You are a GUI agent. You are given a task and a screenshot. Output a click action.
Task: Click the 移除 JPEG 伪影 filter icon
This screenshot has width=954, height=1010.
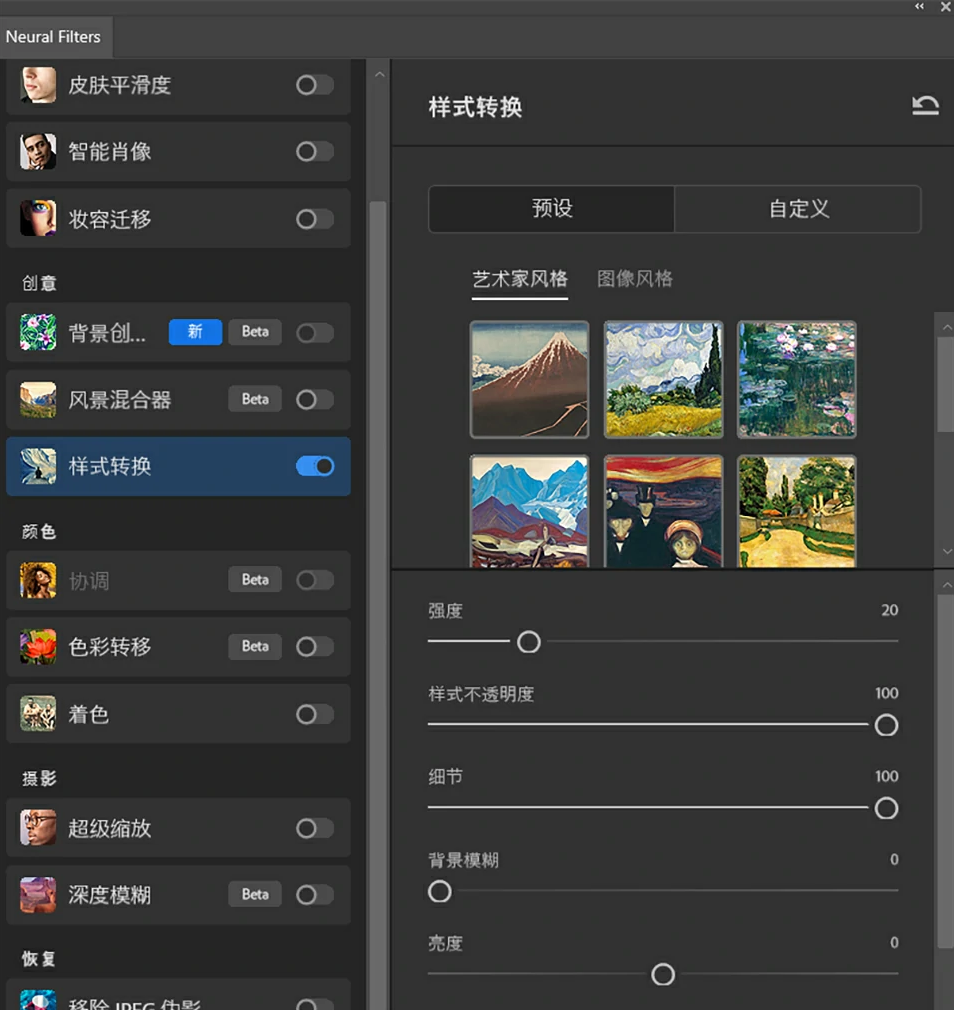point(38,1000)
